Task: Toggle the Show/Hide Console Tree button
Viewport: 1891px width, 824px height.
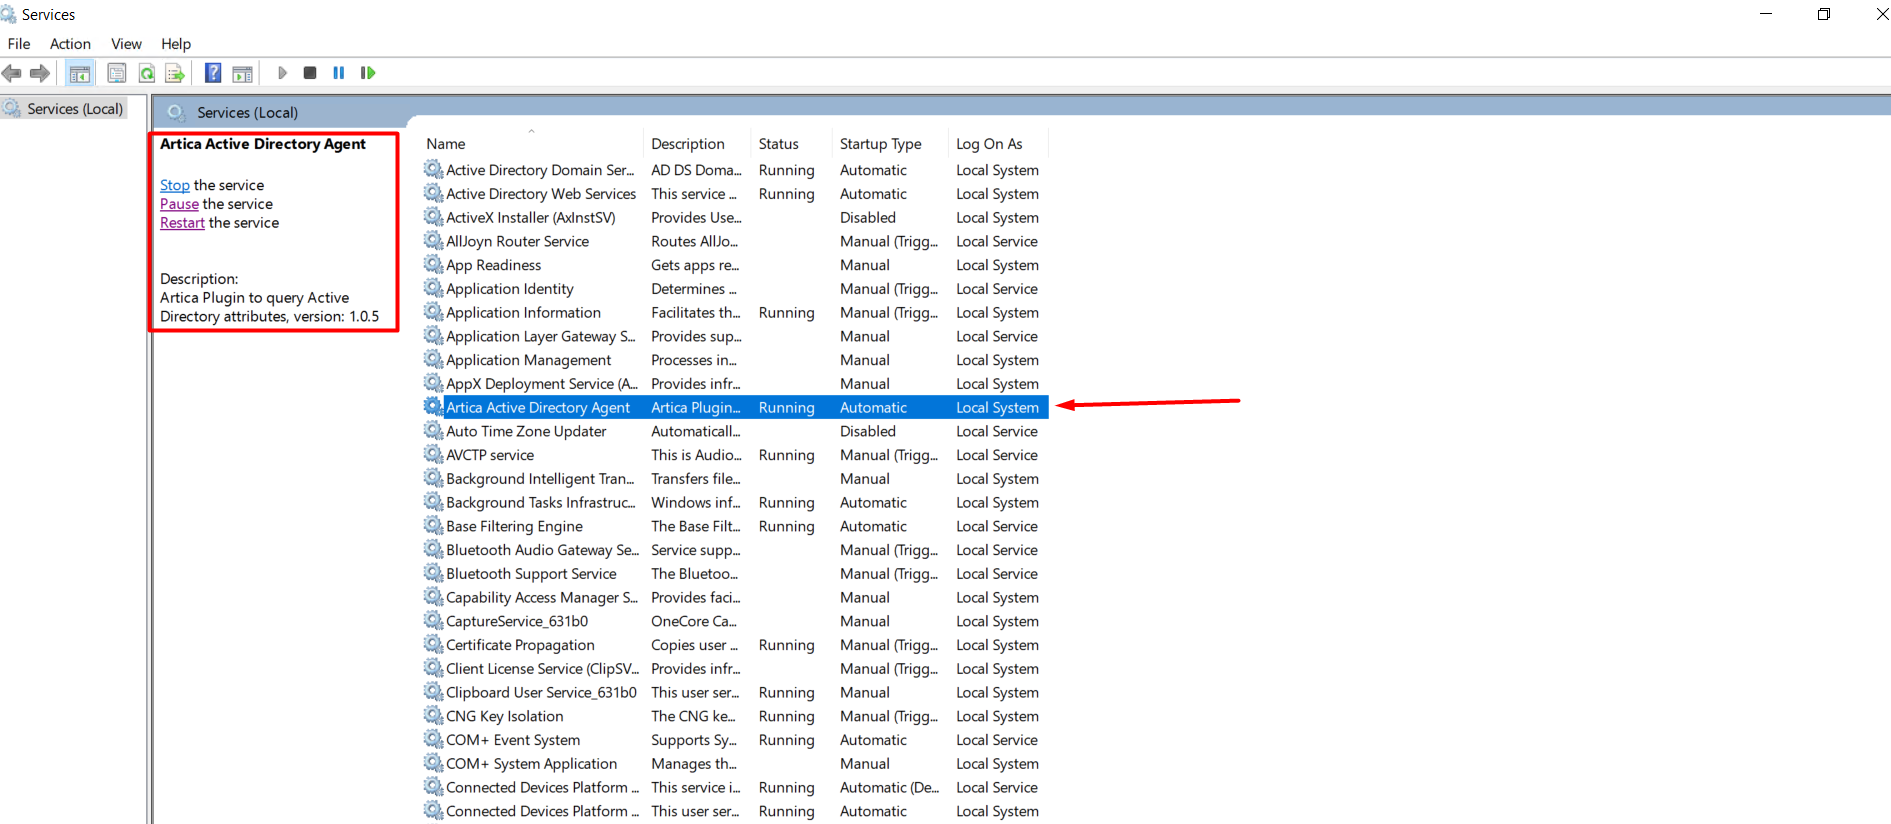Action: pyautogui.click(x=80, y=73)
